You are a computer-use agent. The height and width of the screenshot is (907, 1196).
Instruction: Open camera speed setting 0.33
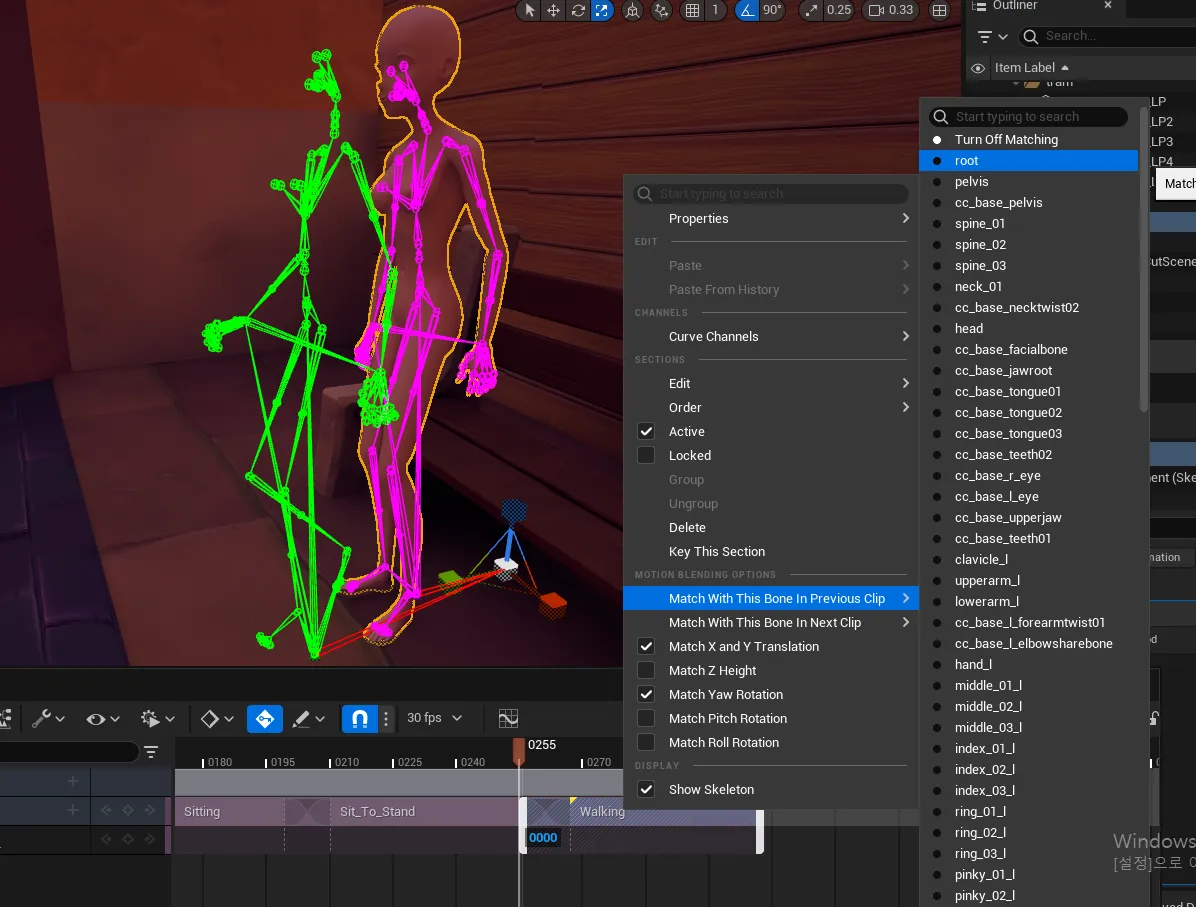[890, 10]
